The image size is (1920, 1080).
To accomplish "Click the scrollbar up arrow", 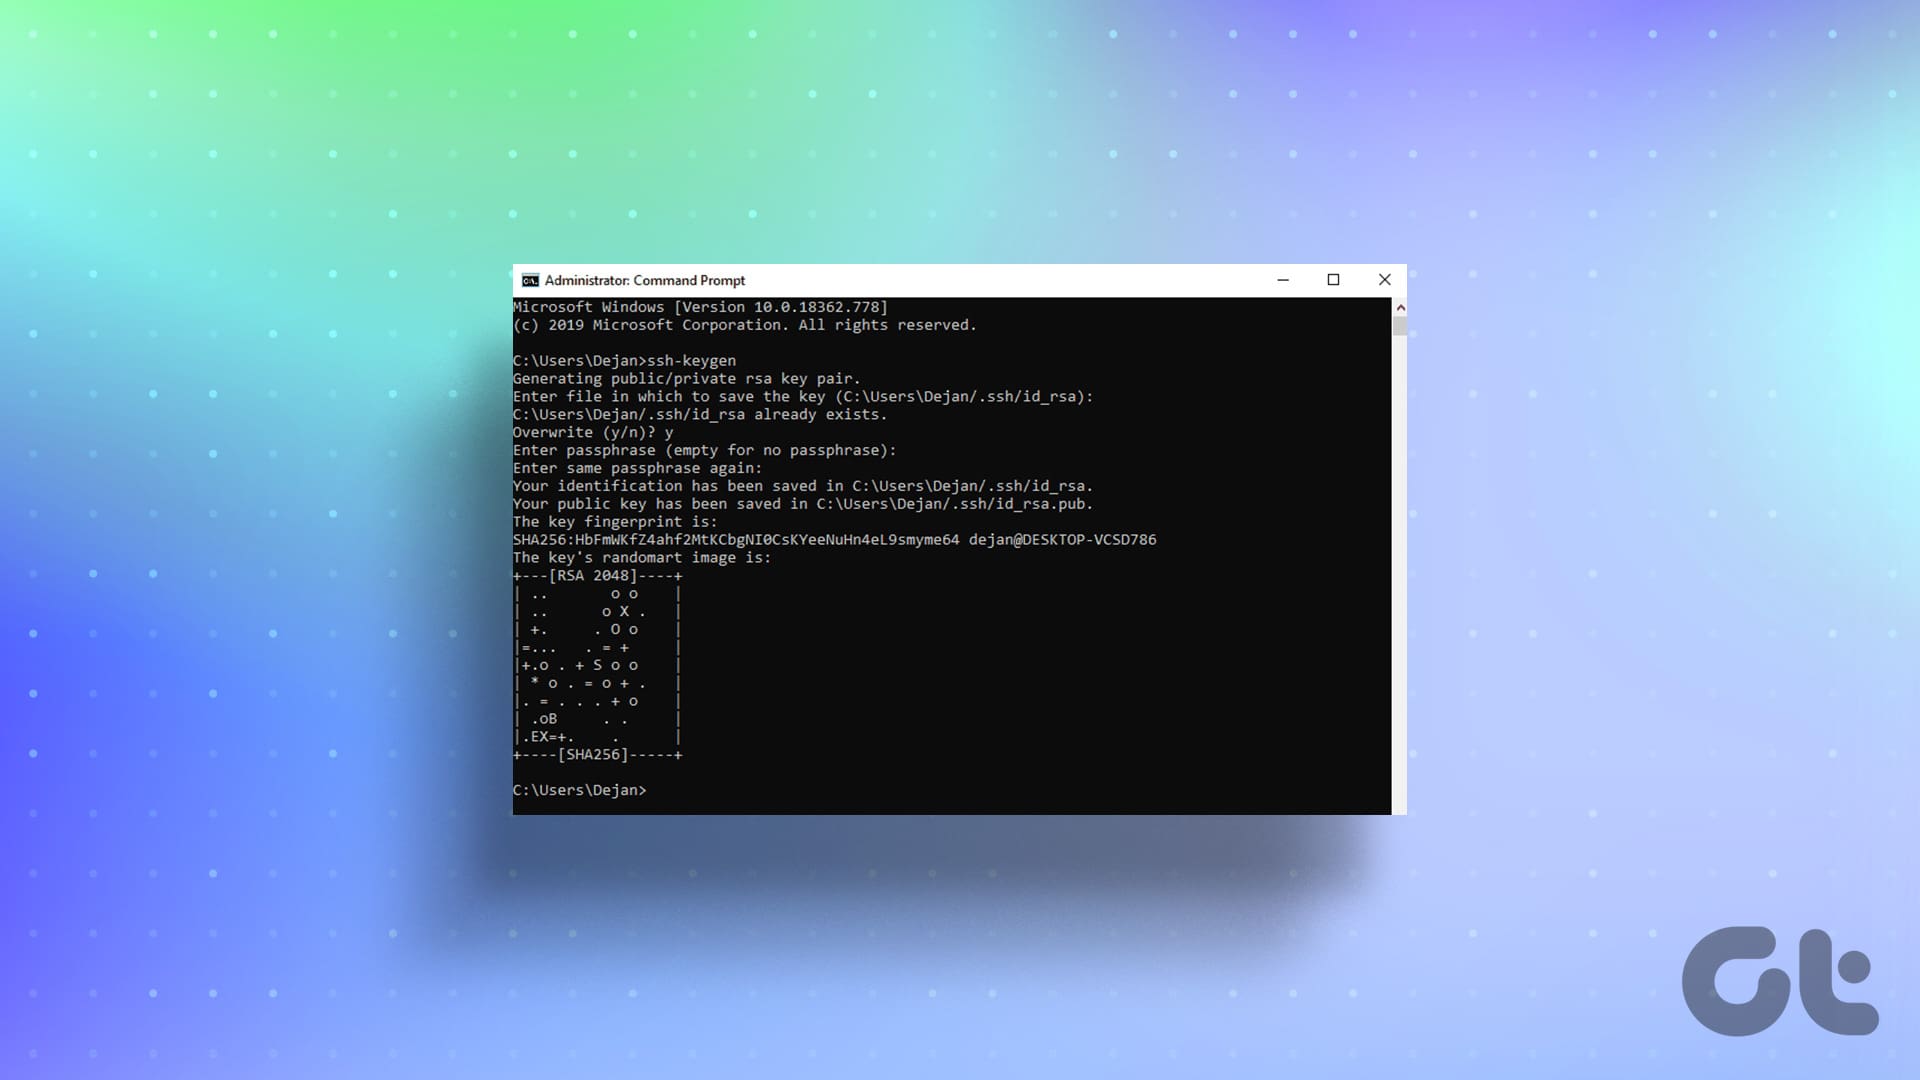I will pyautogui.click(x=1400, y=307).
